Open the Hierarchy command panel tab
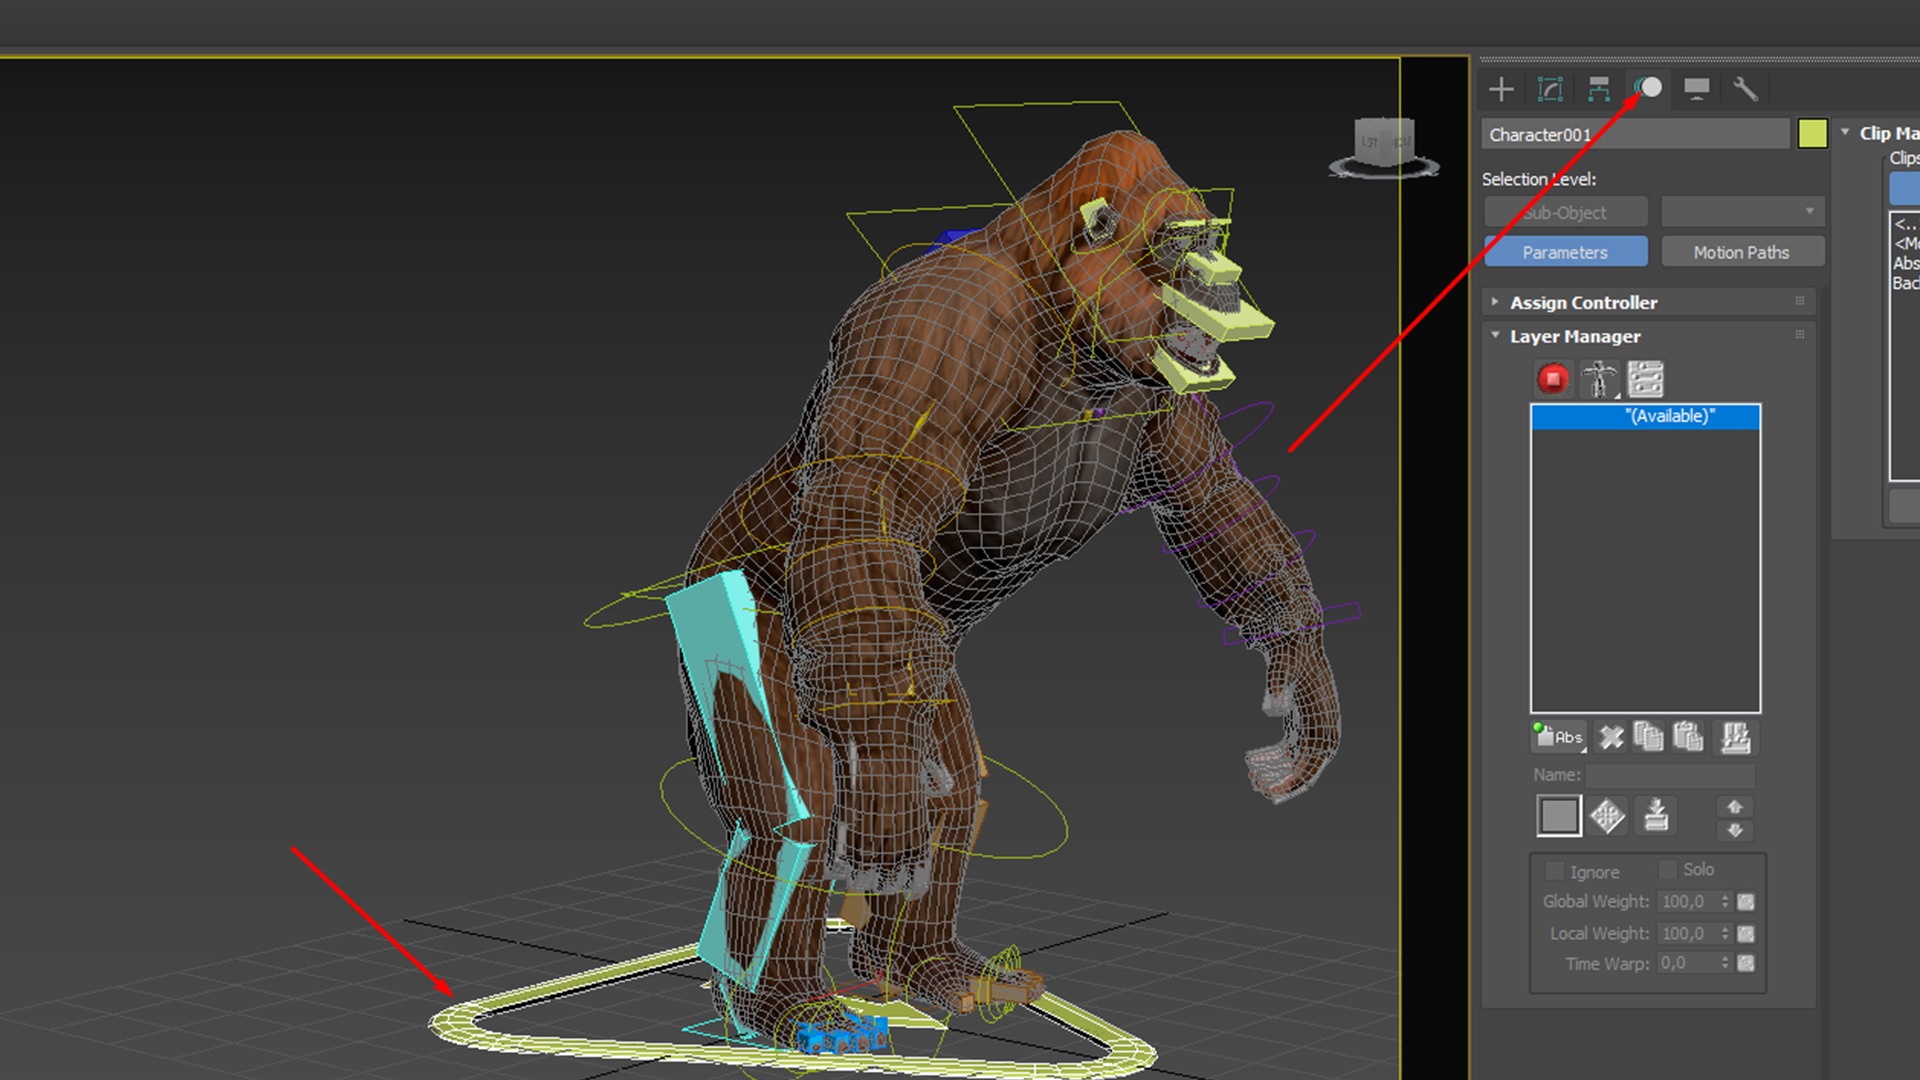The image size is (1920, 1080). click(x=1599, y=89)
